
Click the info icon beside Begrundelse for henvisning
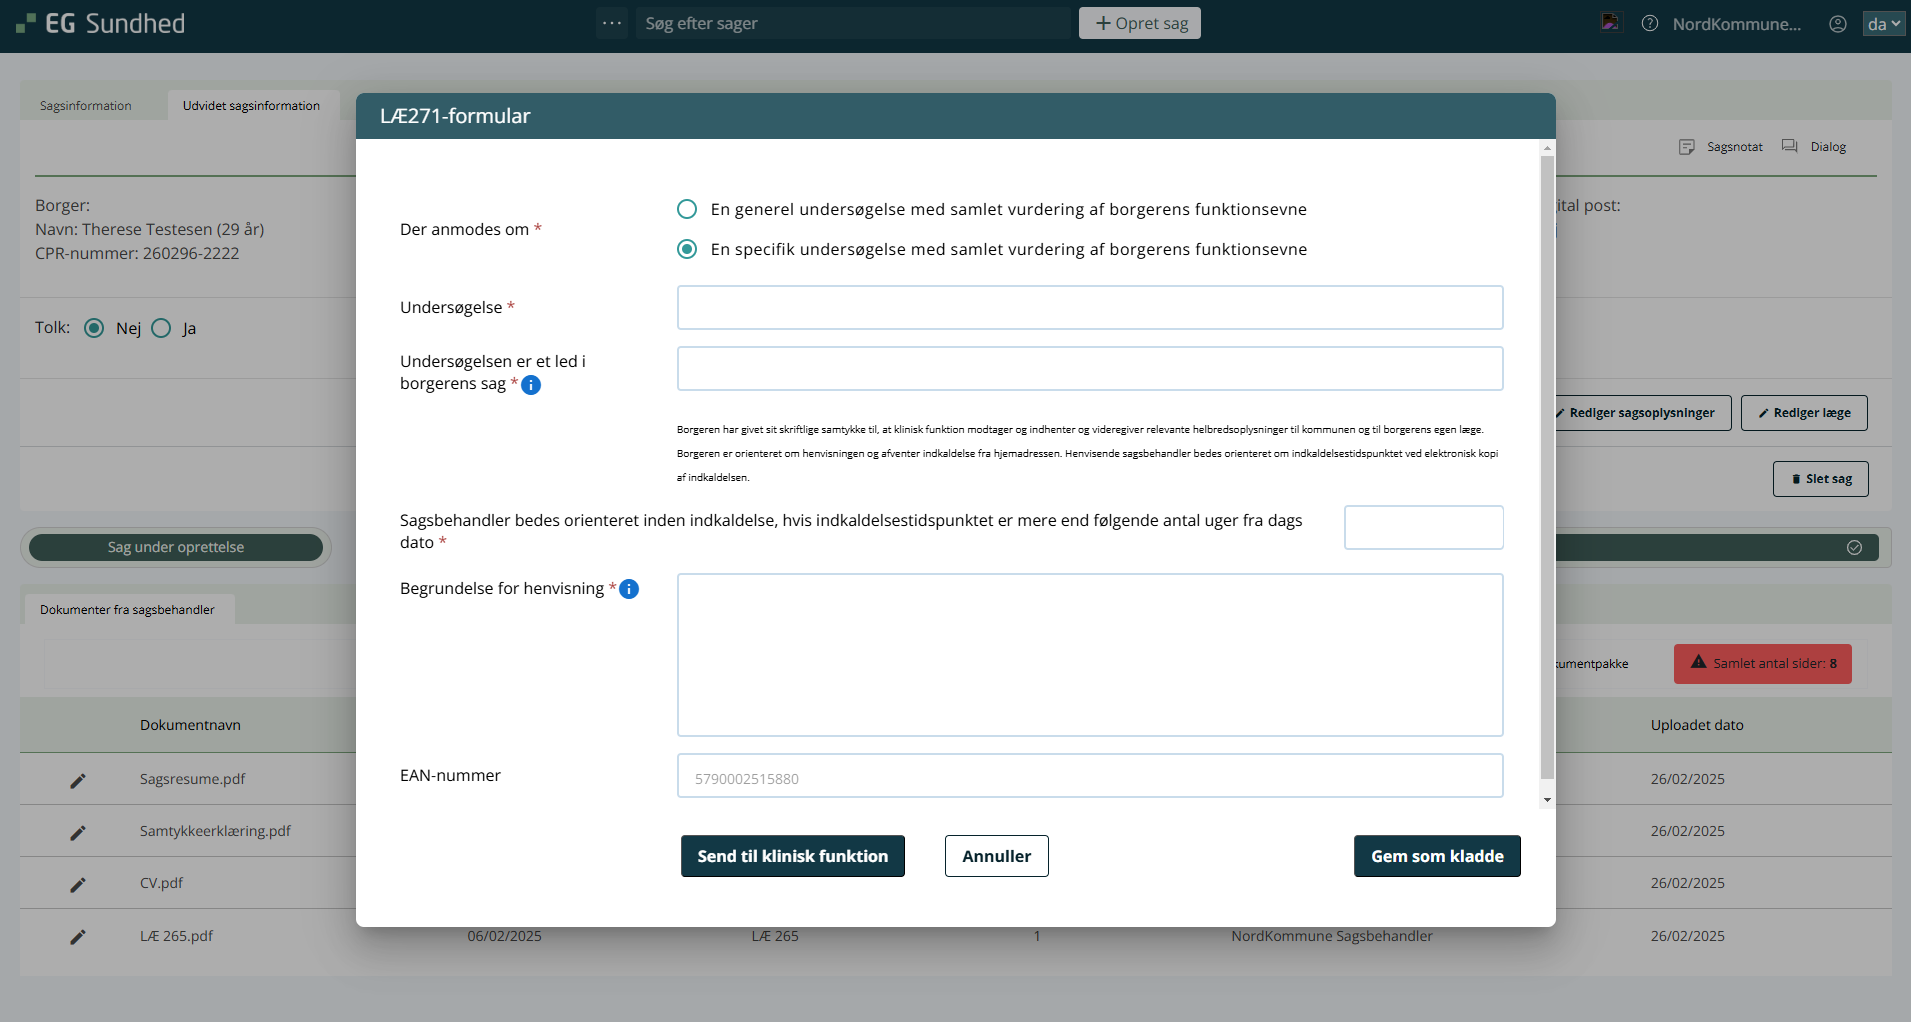(629, 589)
